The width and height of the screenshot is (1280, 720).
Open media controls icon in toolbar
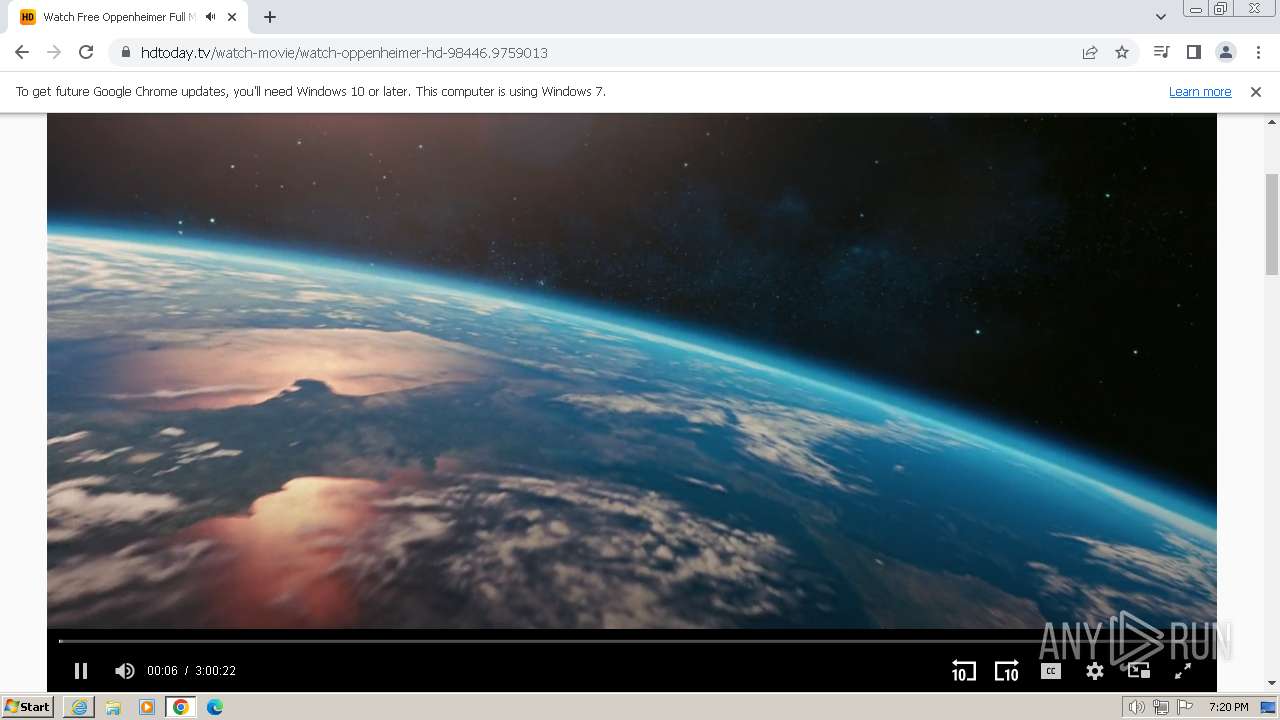[x=1161, y=52]
